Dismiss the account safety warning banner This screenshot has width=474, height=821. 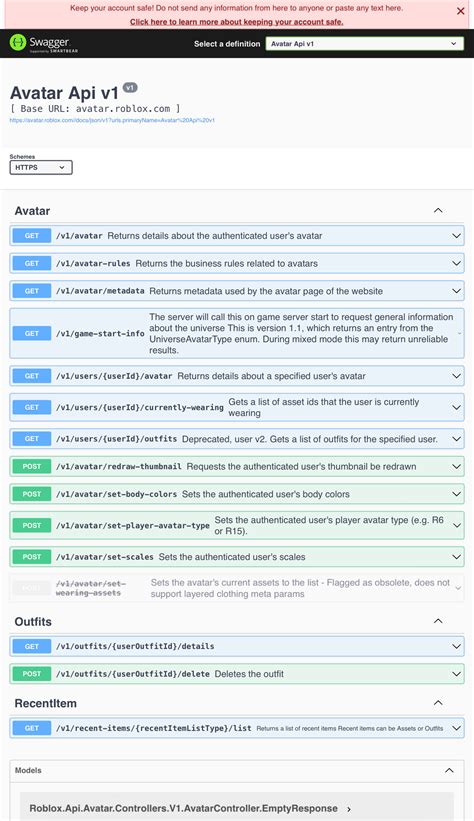pos(460,11)
